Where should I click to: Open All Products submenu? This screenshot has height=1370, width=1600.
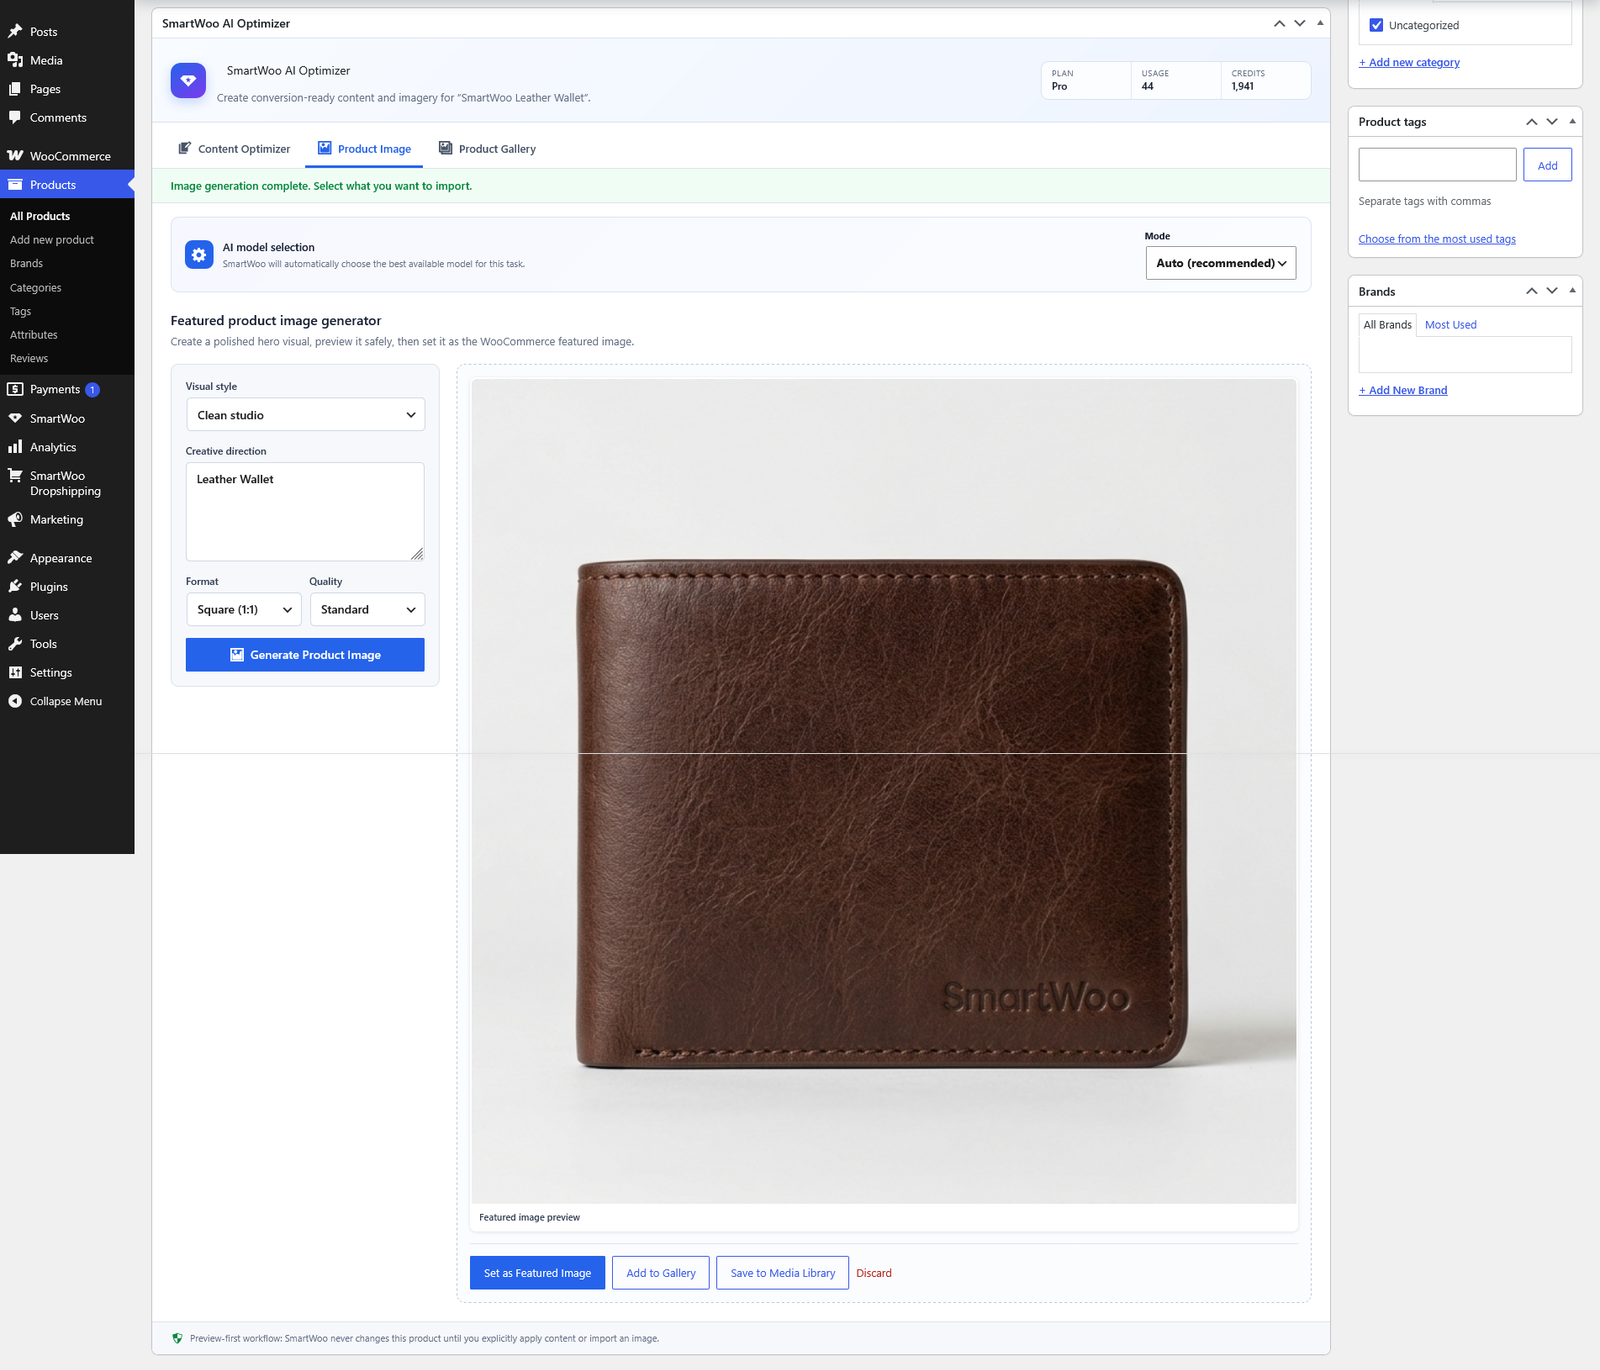coord(40,217)
